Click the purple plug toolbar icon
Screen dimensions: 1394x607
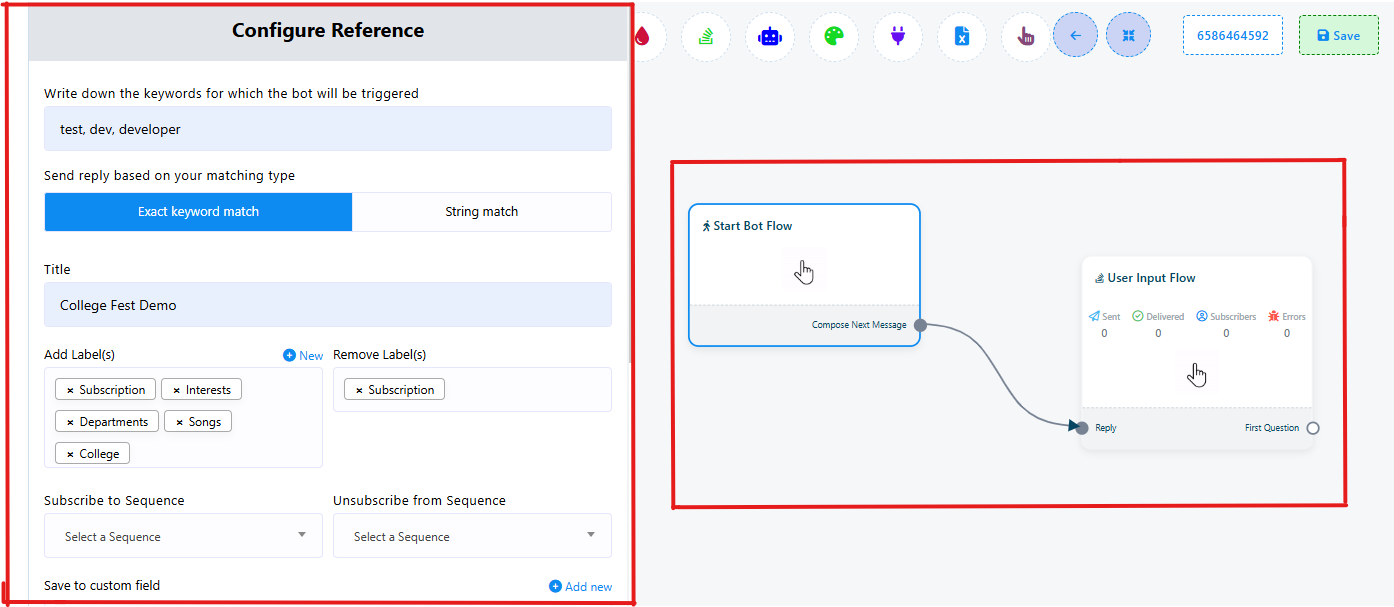(897, 36)
